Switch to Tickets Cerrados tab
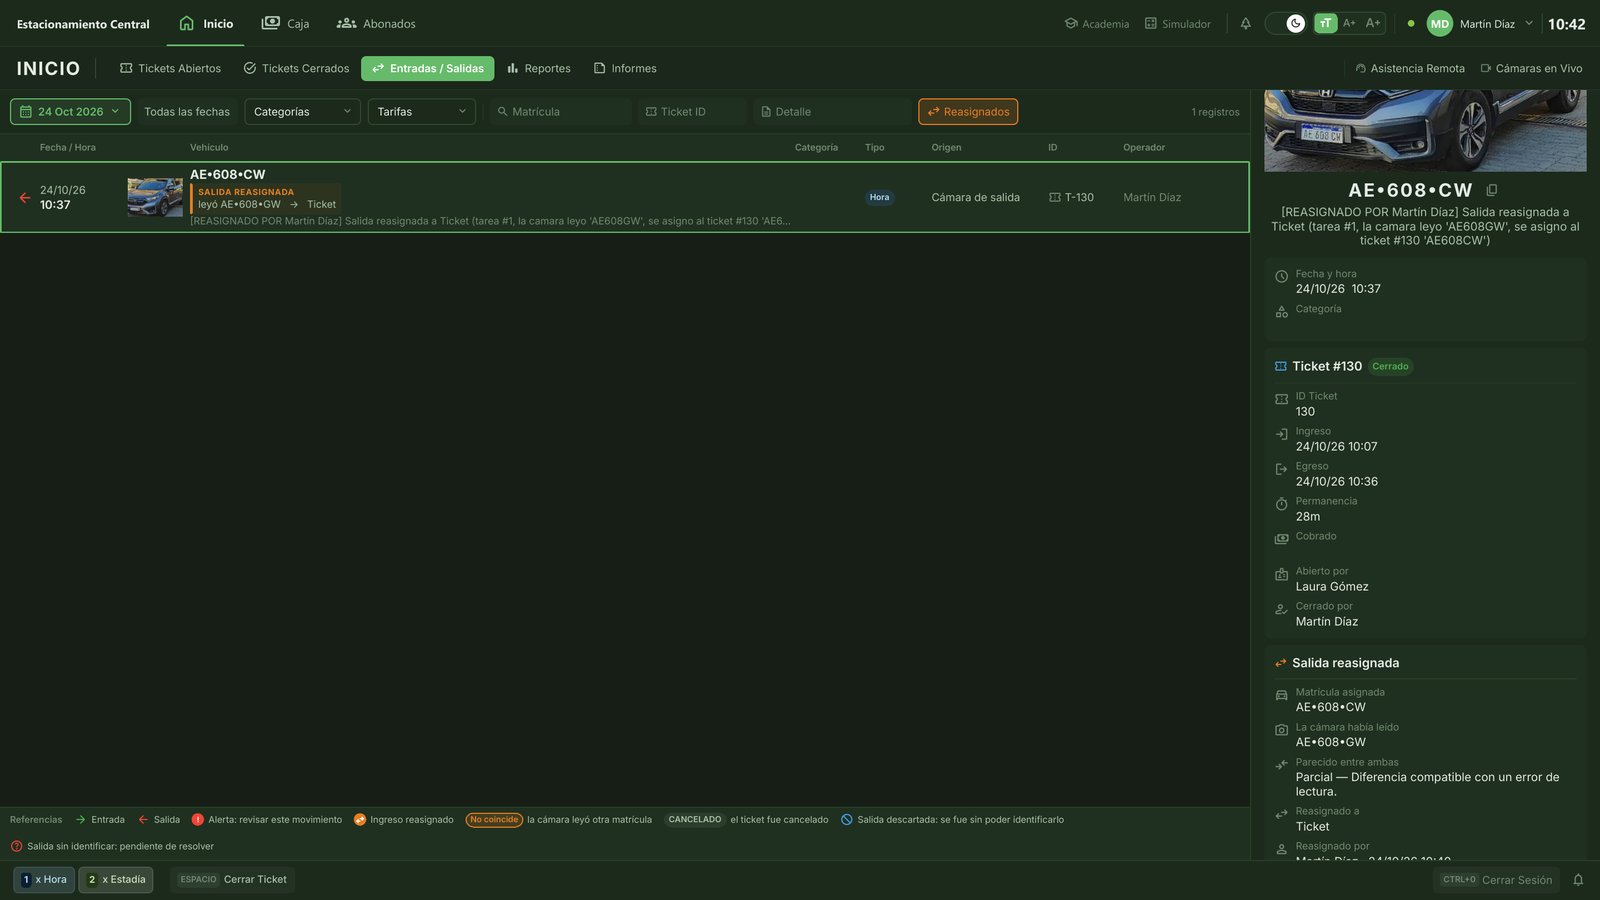Image resolution: width=1600 pixels, height=900 pixels. pos(296,69)
